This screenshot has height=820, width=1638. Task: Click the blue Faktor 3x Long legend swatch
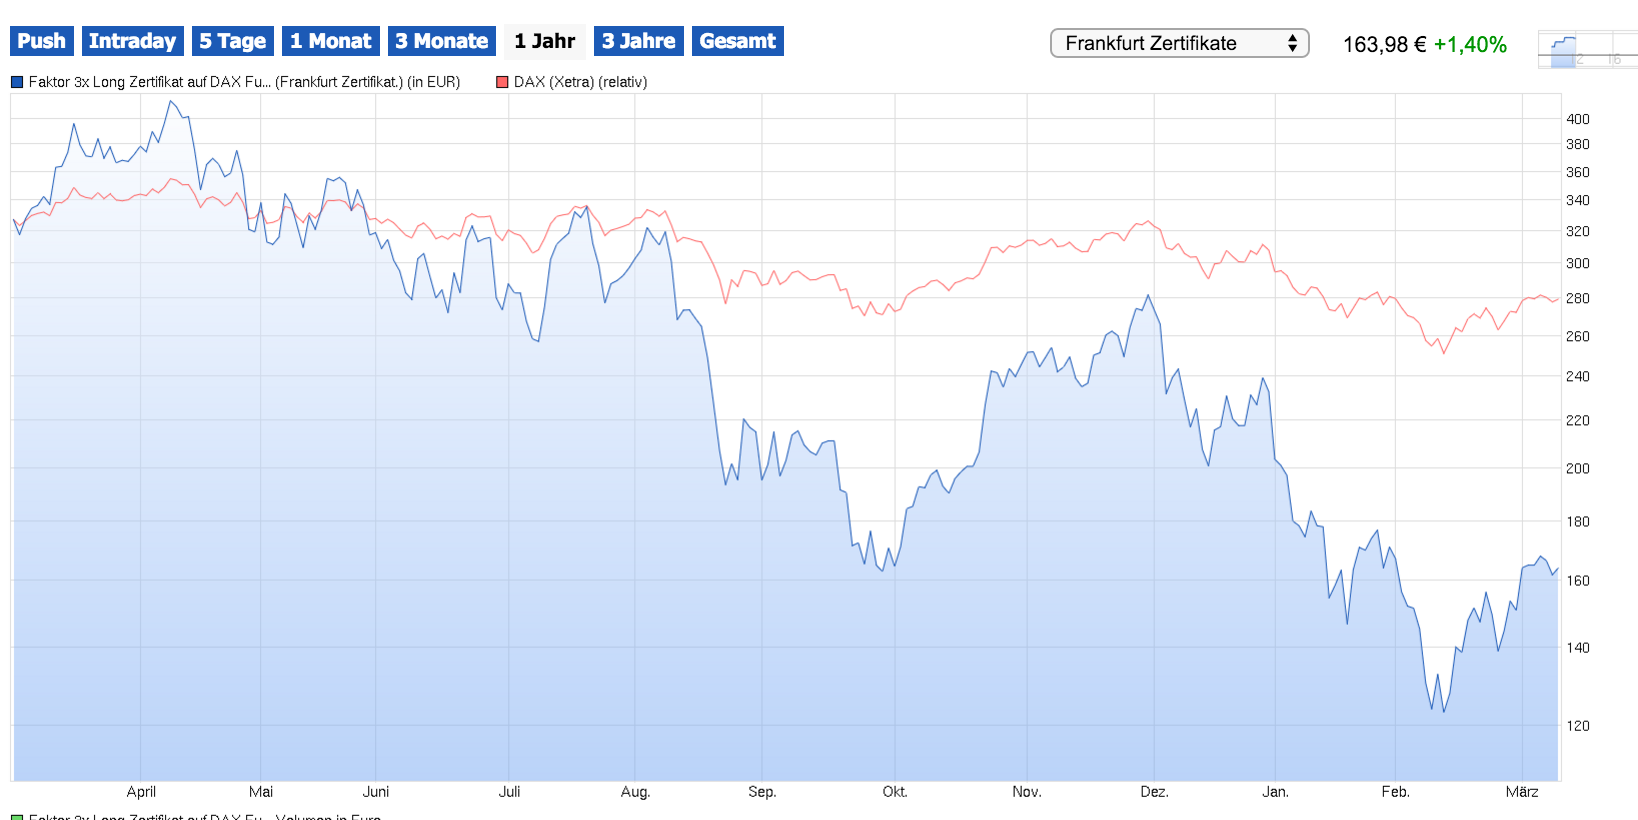click(x=17, y=82)
